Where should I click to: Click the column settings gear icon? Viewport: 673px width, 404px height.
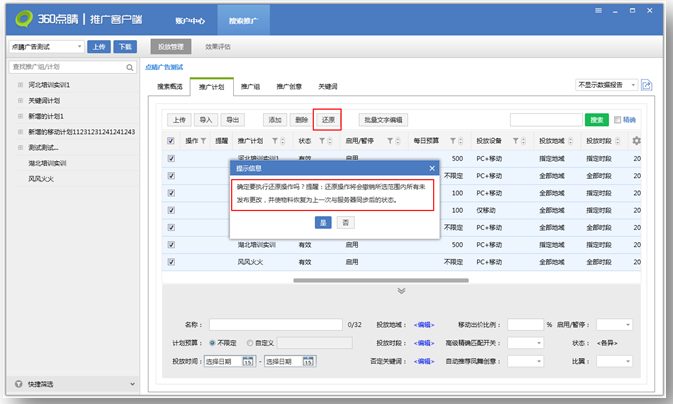coord(636,141)
